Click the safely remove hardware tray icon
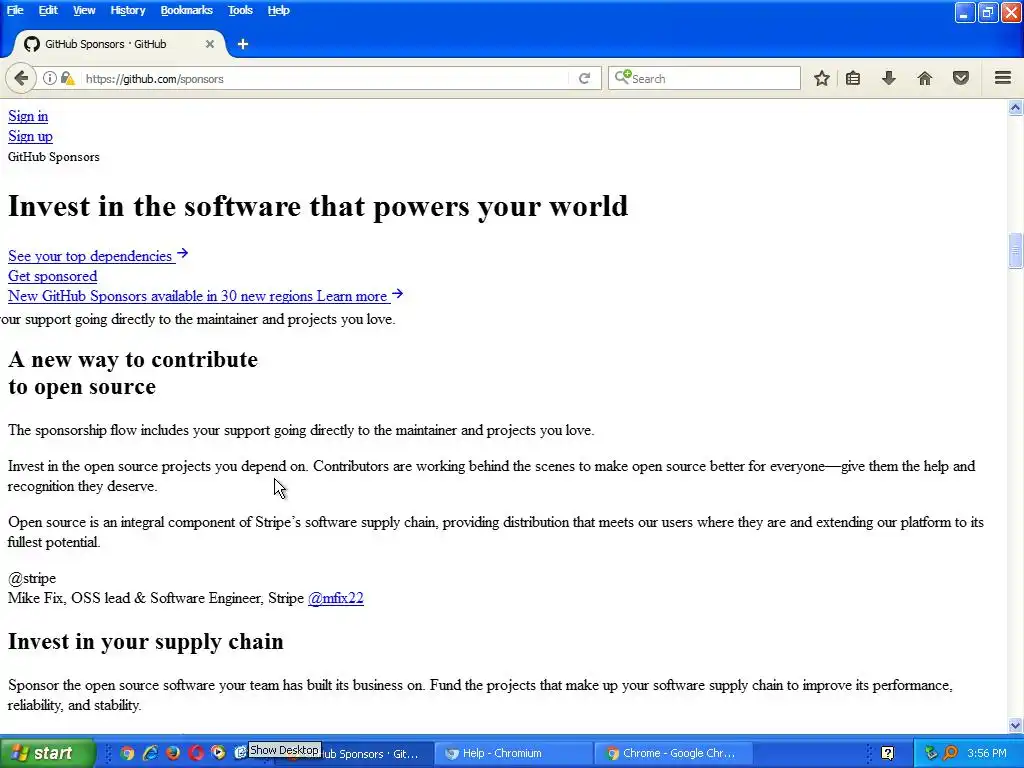1024x768 pixels. 931,753
